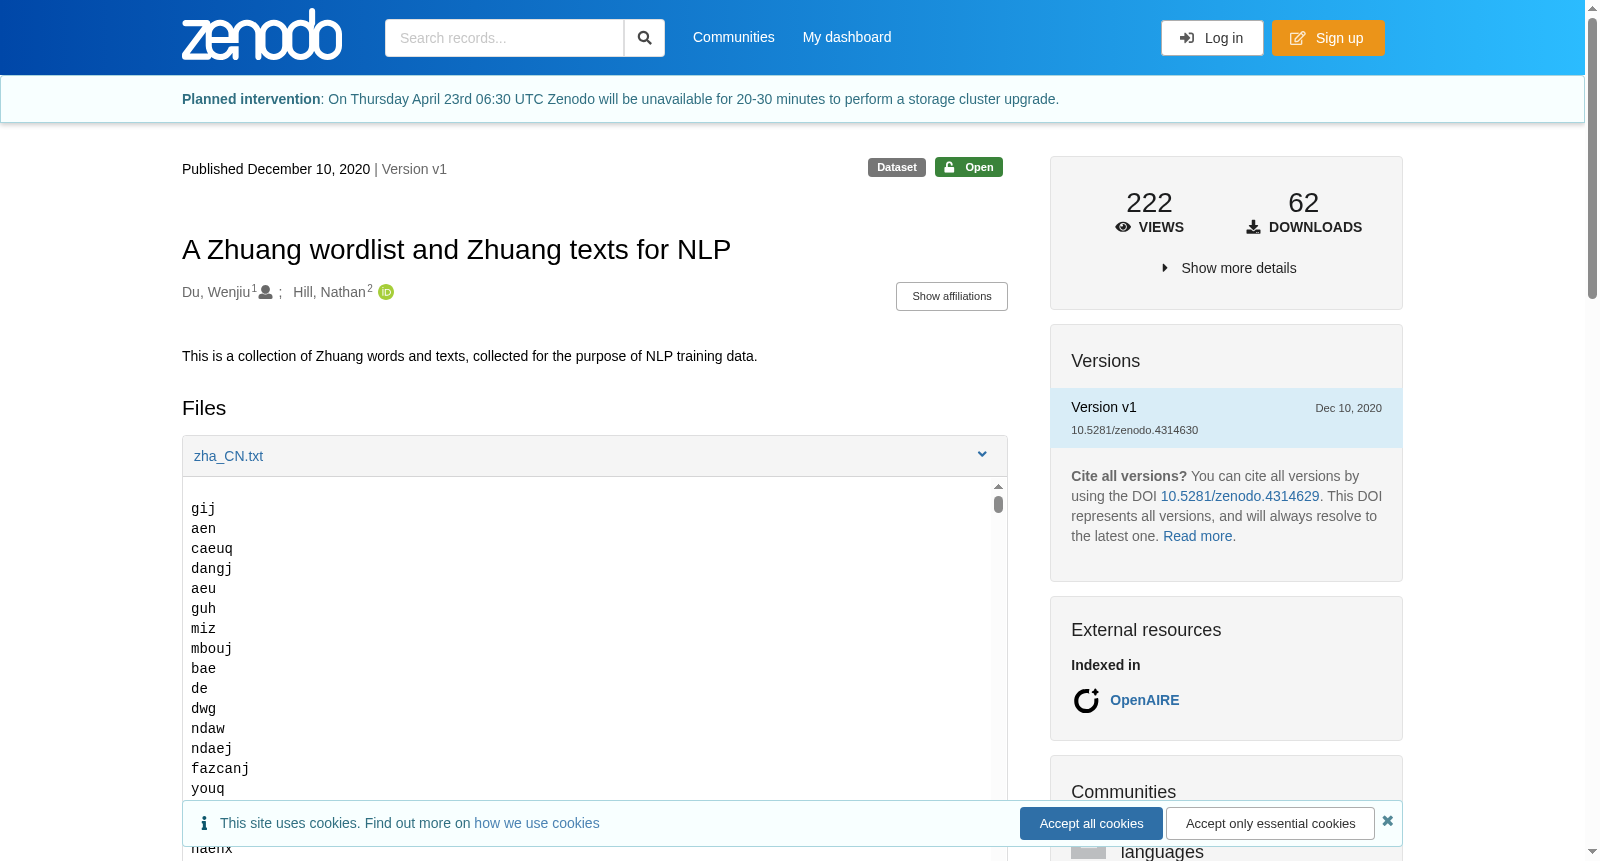The height and width of the screenshot is (861, 1600).
Task: Open how we use cookies link
Action: point(537,823)
